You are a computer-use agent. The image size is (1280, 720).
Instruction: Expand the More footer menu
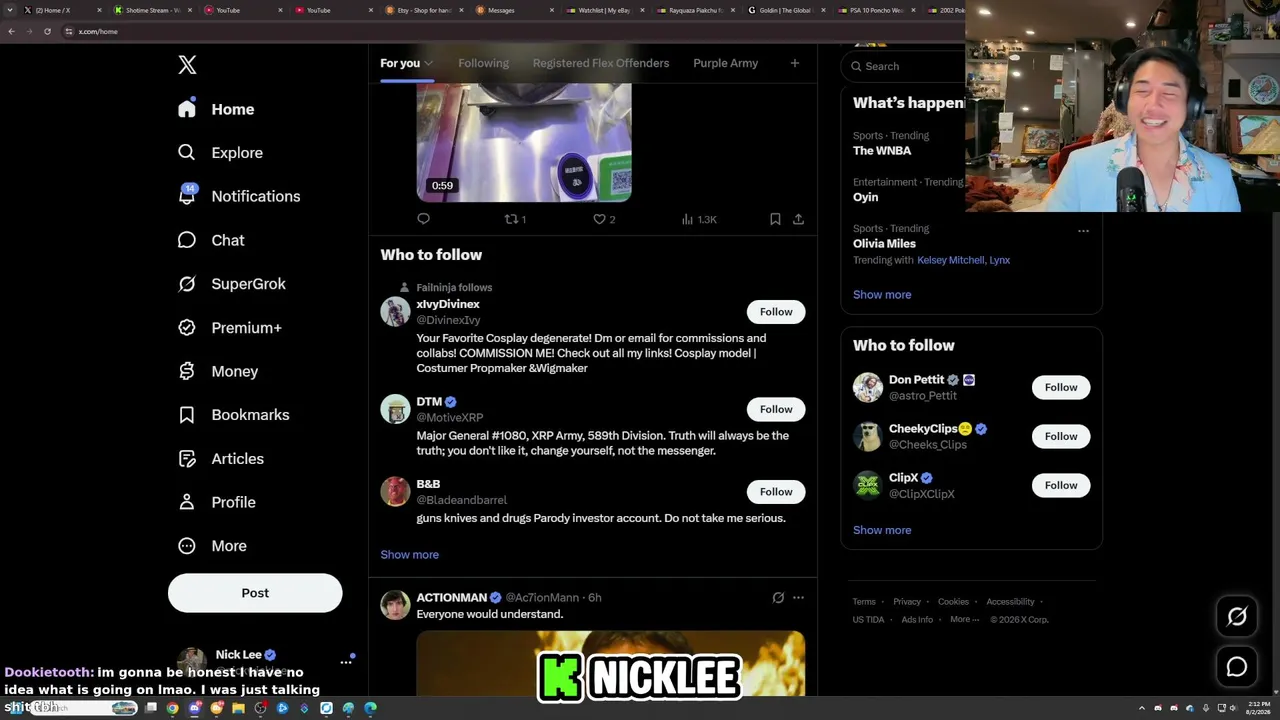964,620
